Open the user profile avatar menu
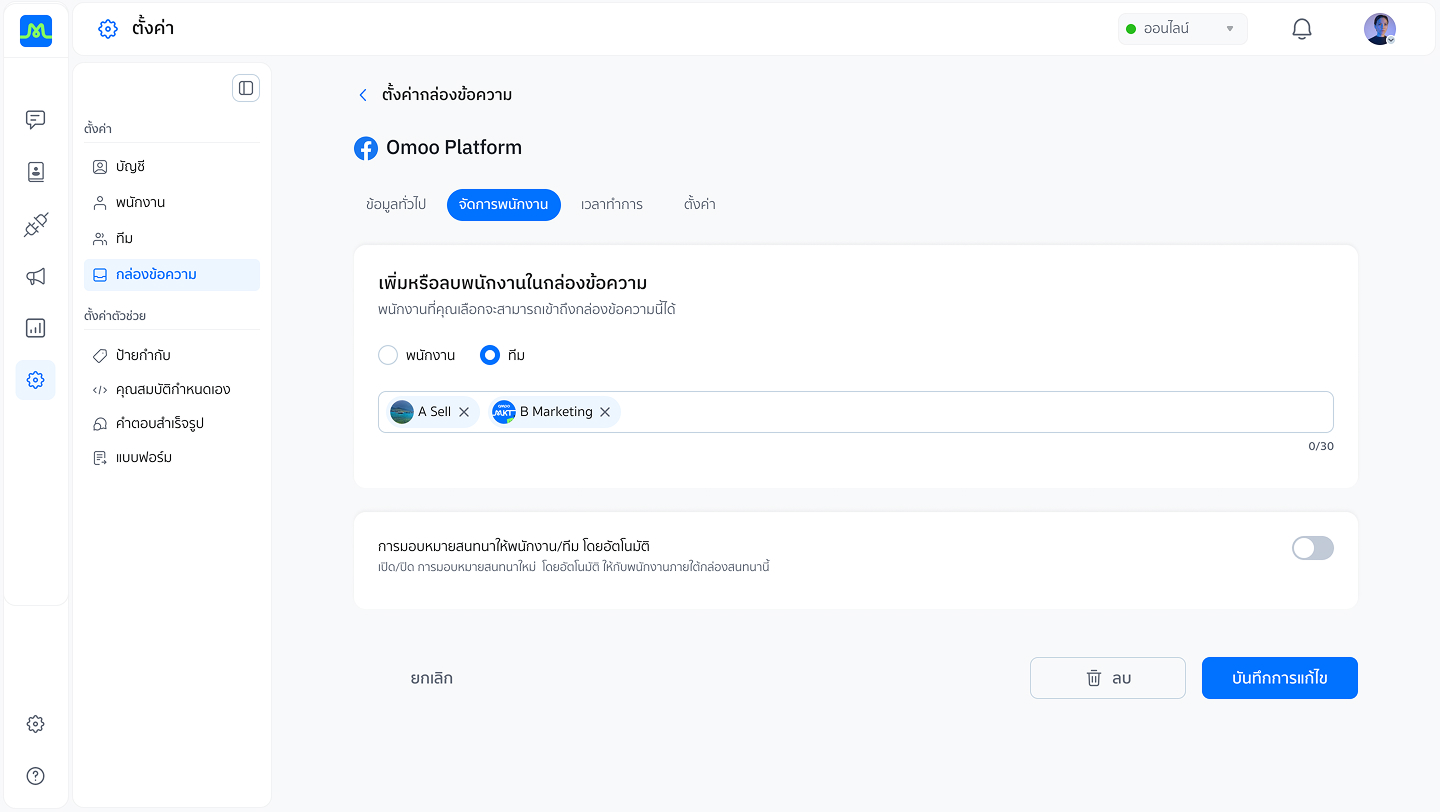The height and width of the screenshot is (812, 1440). coord(1380,29)
